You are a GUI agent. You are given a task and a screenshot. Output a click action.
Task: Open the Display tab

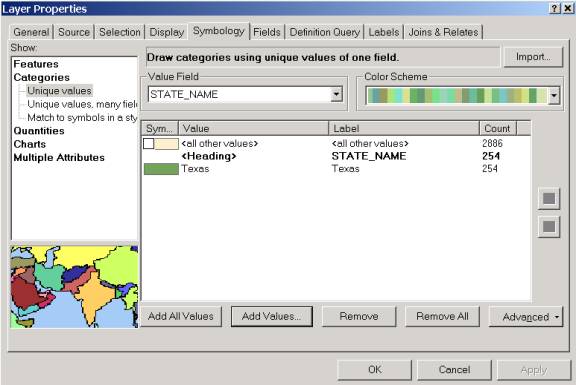(x=166, y=32)
